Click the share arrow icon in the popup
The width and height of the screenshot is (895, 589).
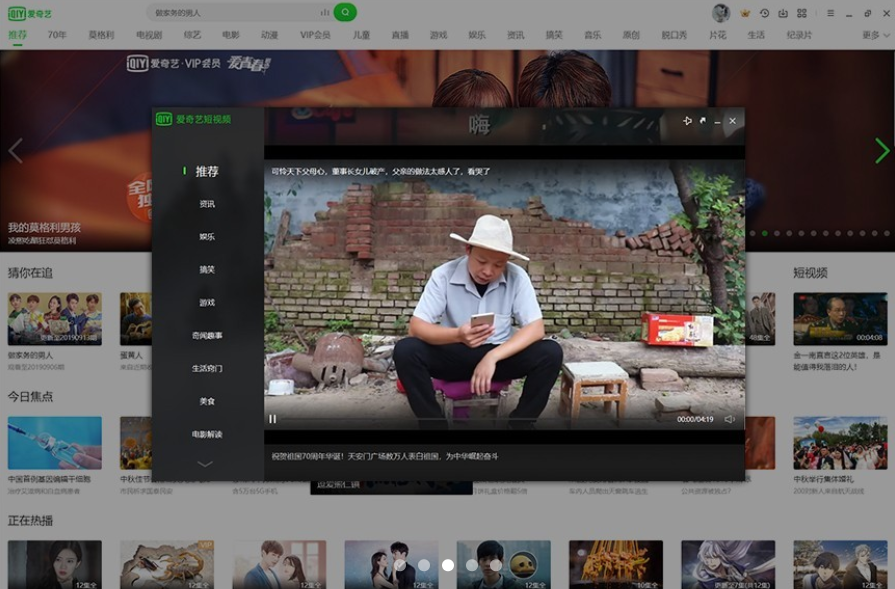703,120
